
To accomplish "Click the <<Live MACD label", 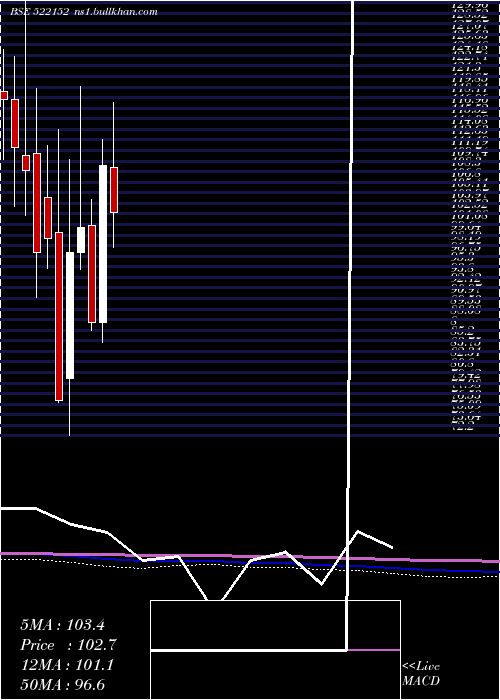I will point(421,674).
